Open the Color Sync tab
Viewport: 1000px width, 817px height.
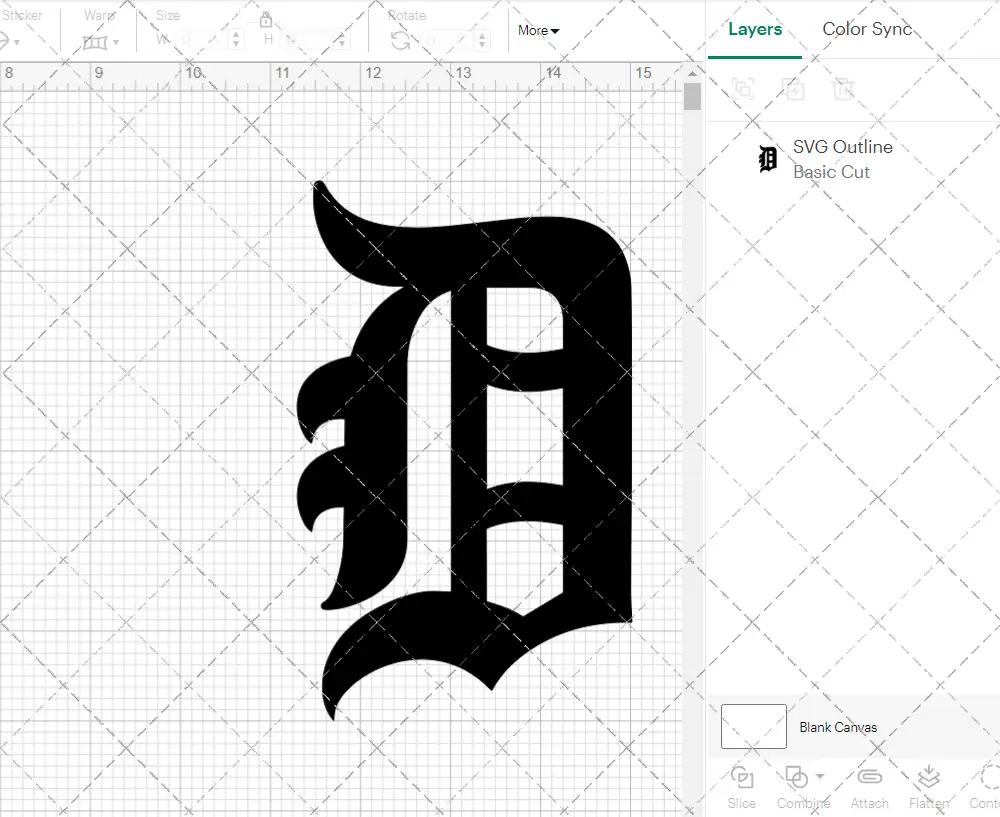click(867, 29)
